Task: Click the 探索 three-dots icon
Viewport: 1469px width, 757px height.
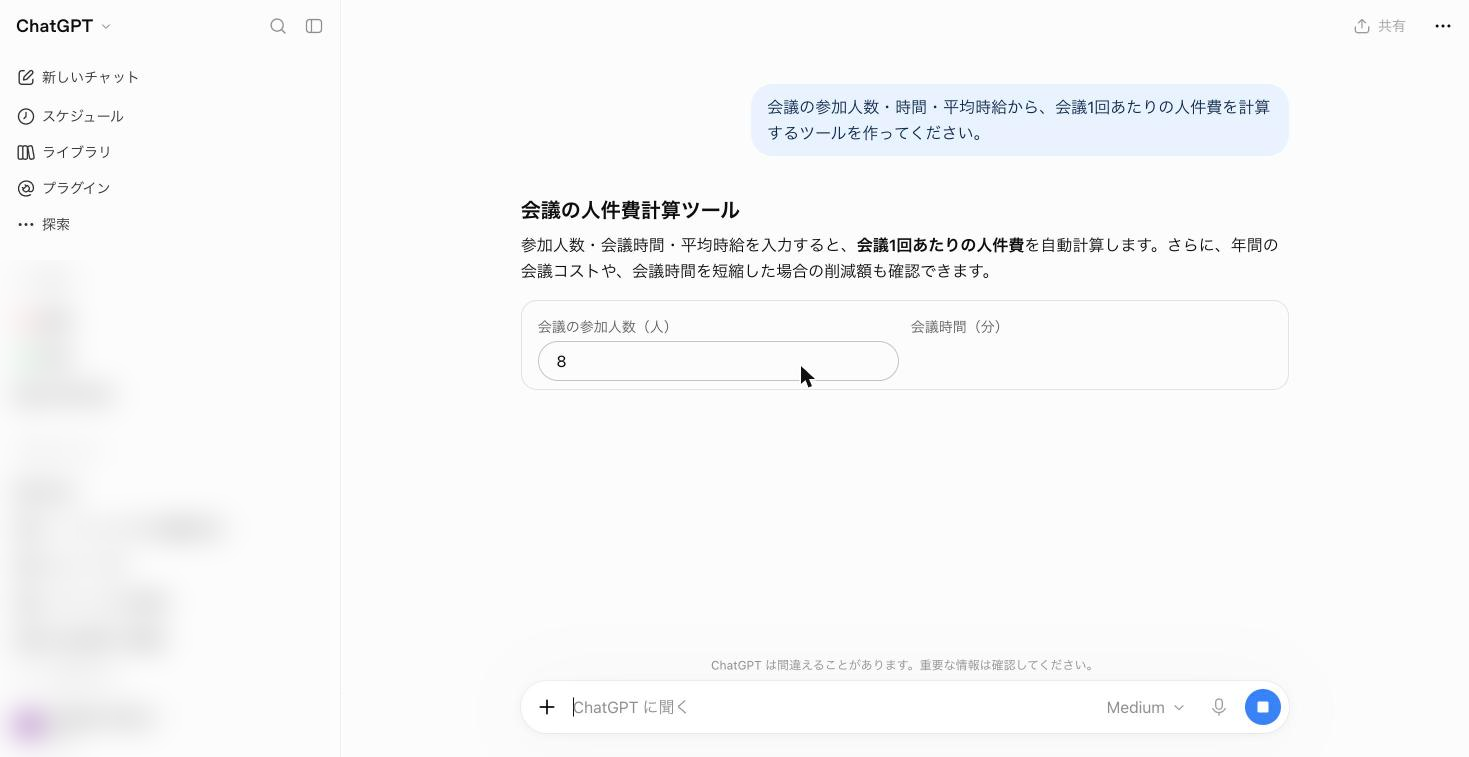Action: pyautogui.click(x=26, y=225)
